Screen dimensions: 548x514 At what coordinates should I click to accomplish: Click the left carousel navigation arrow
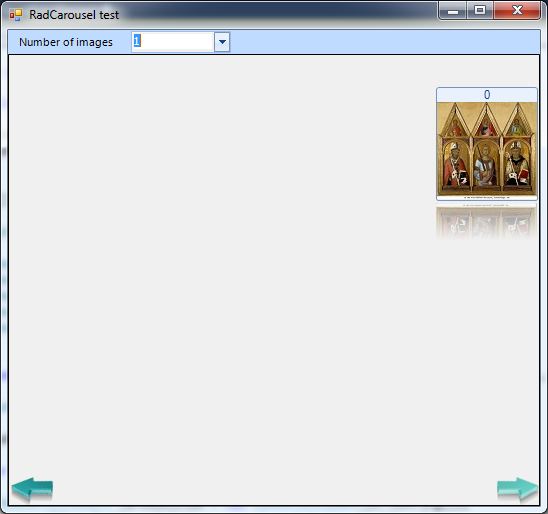coord(32,490)
